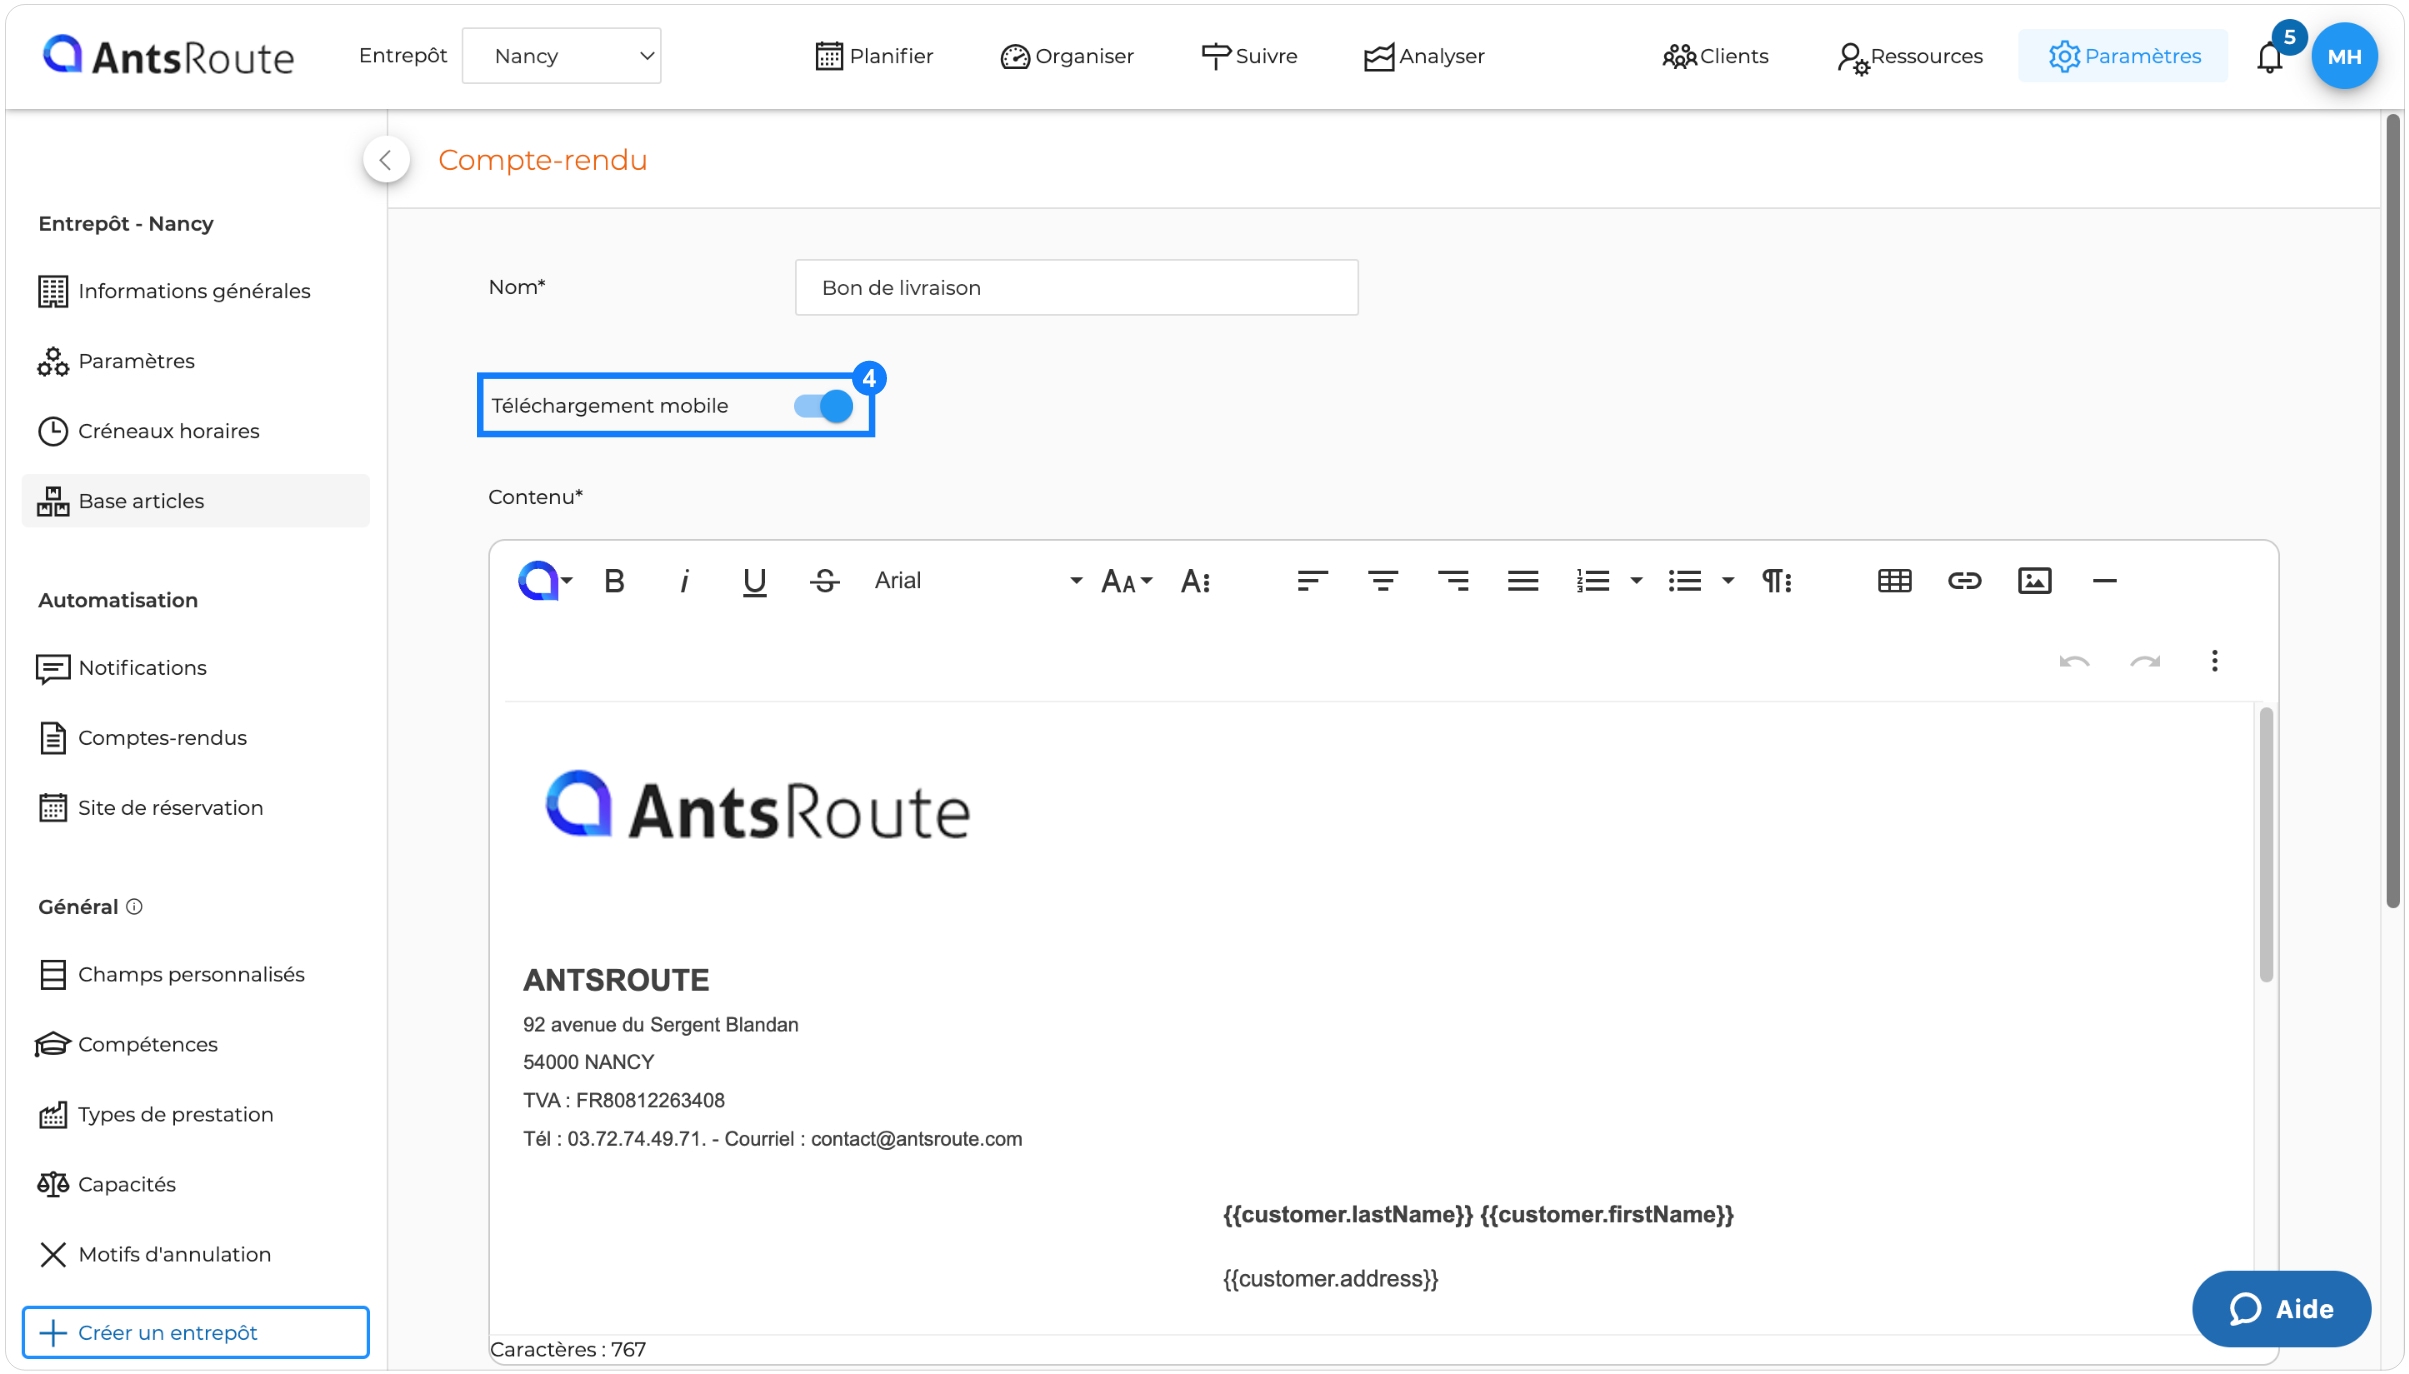Open Site de réservation settings
2409x1374 pixels.
tap(195, 808)
